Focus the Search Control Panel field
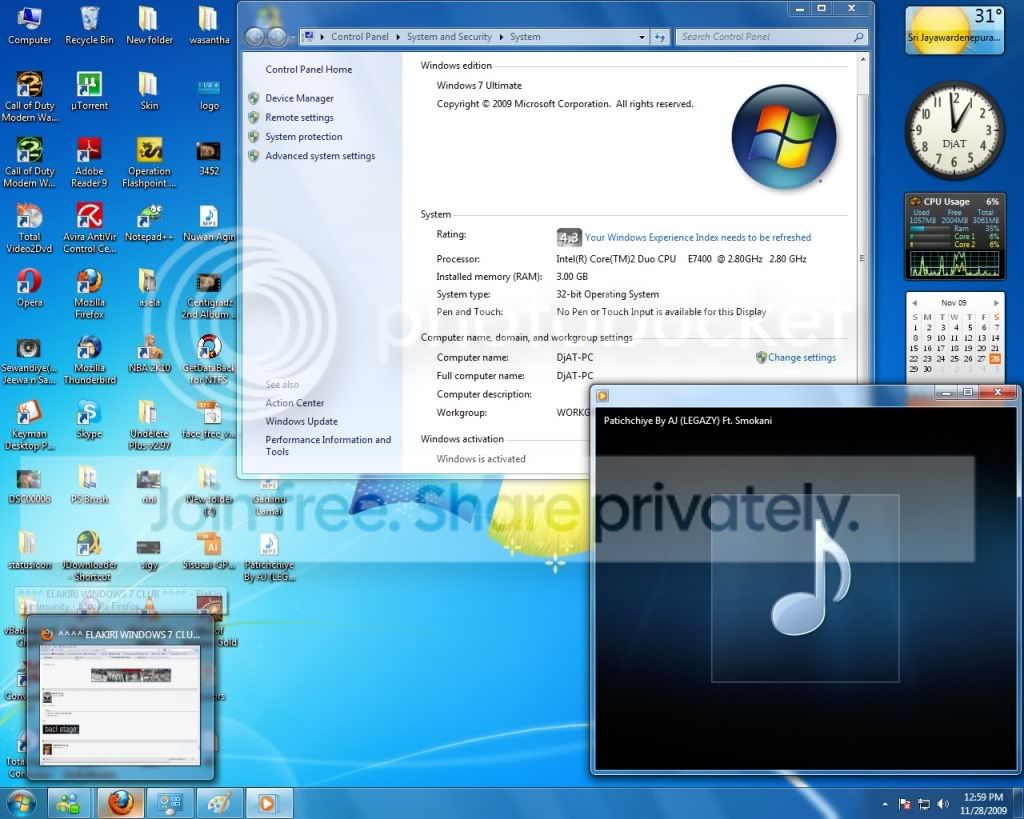1024x819 pixels. (772, 37)
